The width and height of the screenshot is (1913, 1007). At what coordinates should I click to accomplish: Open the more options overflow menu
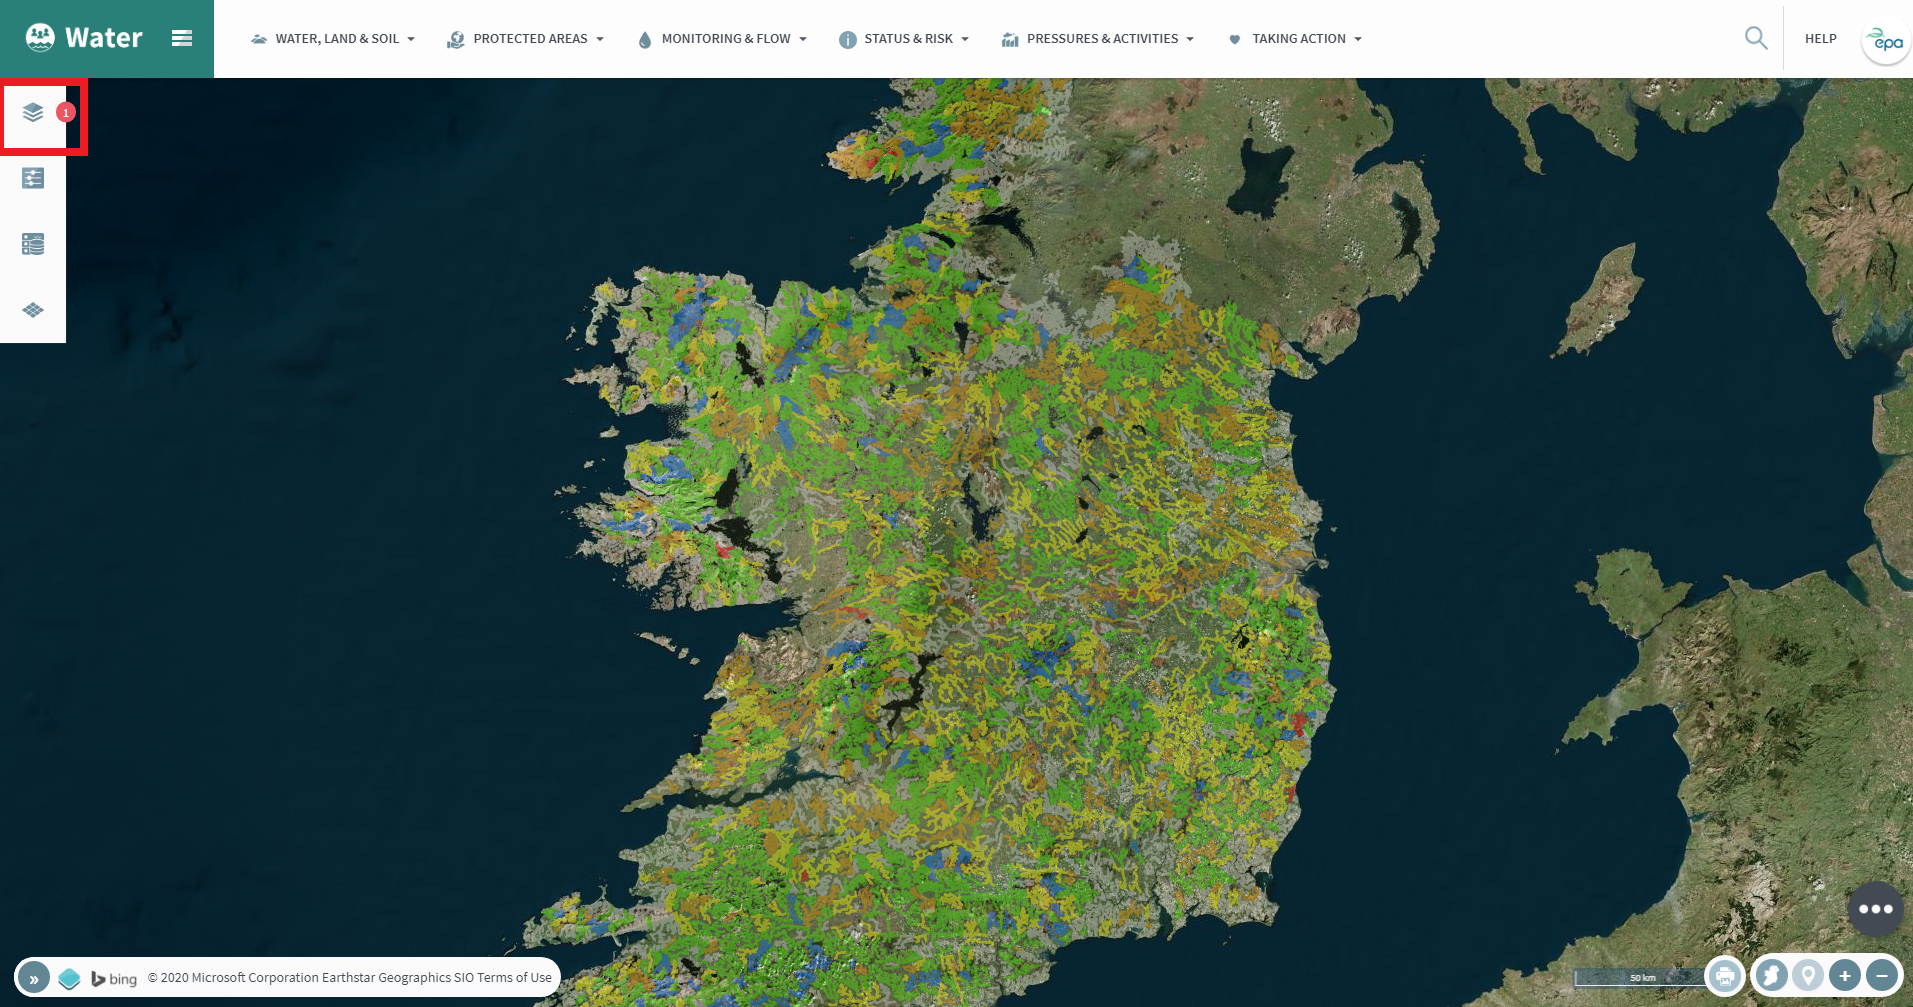[1877, 909]
